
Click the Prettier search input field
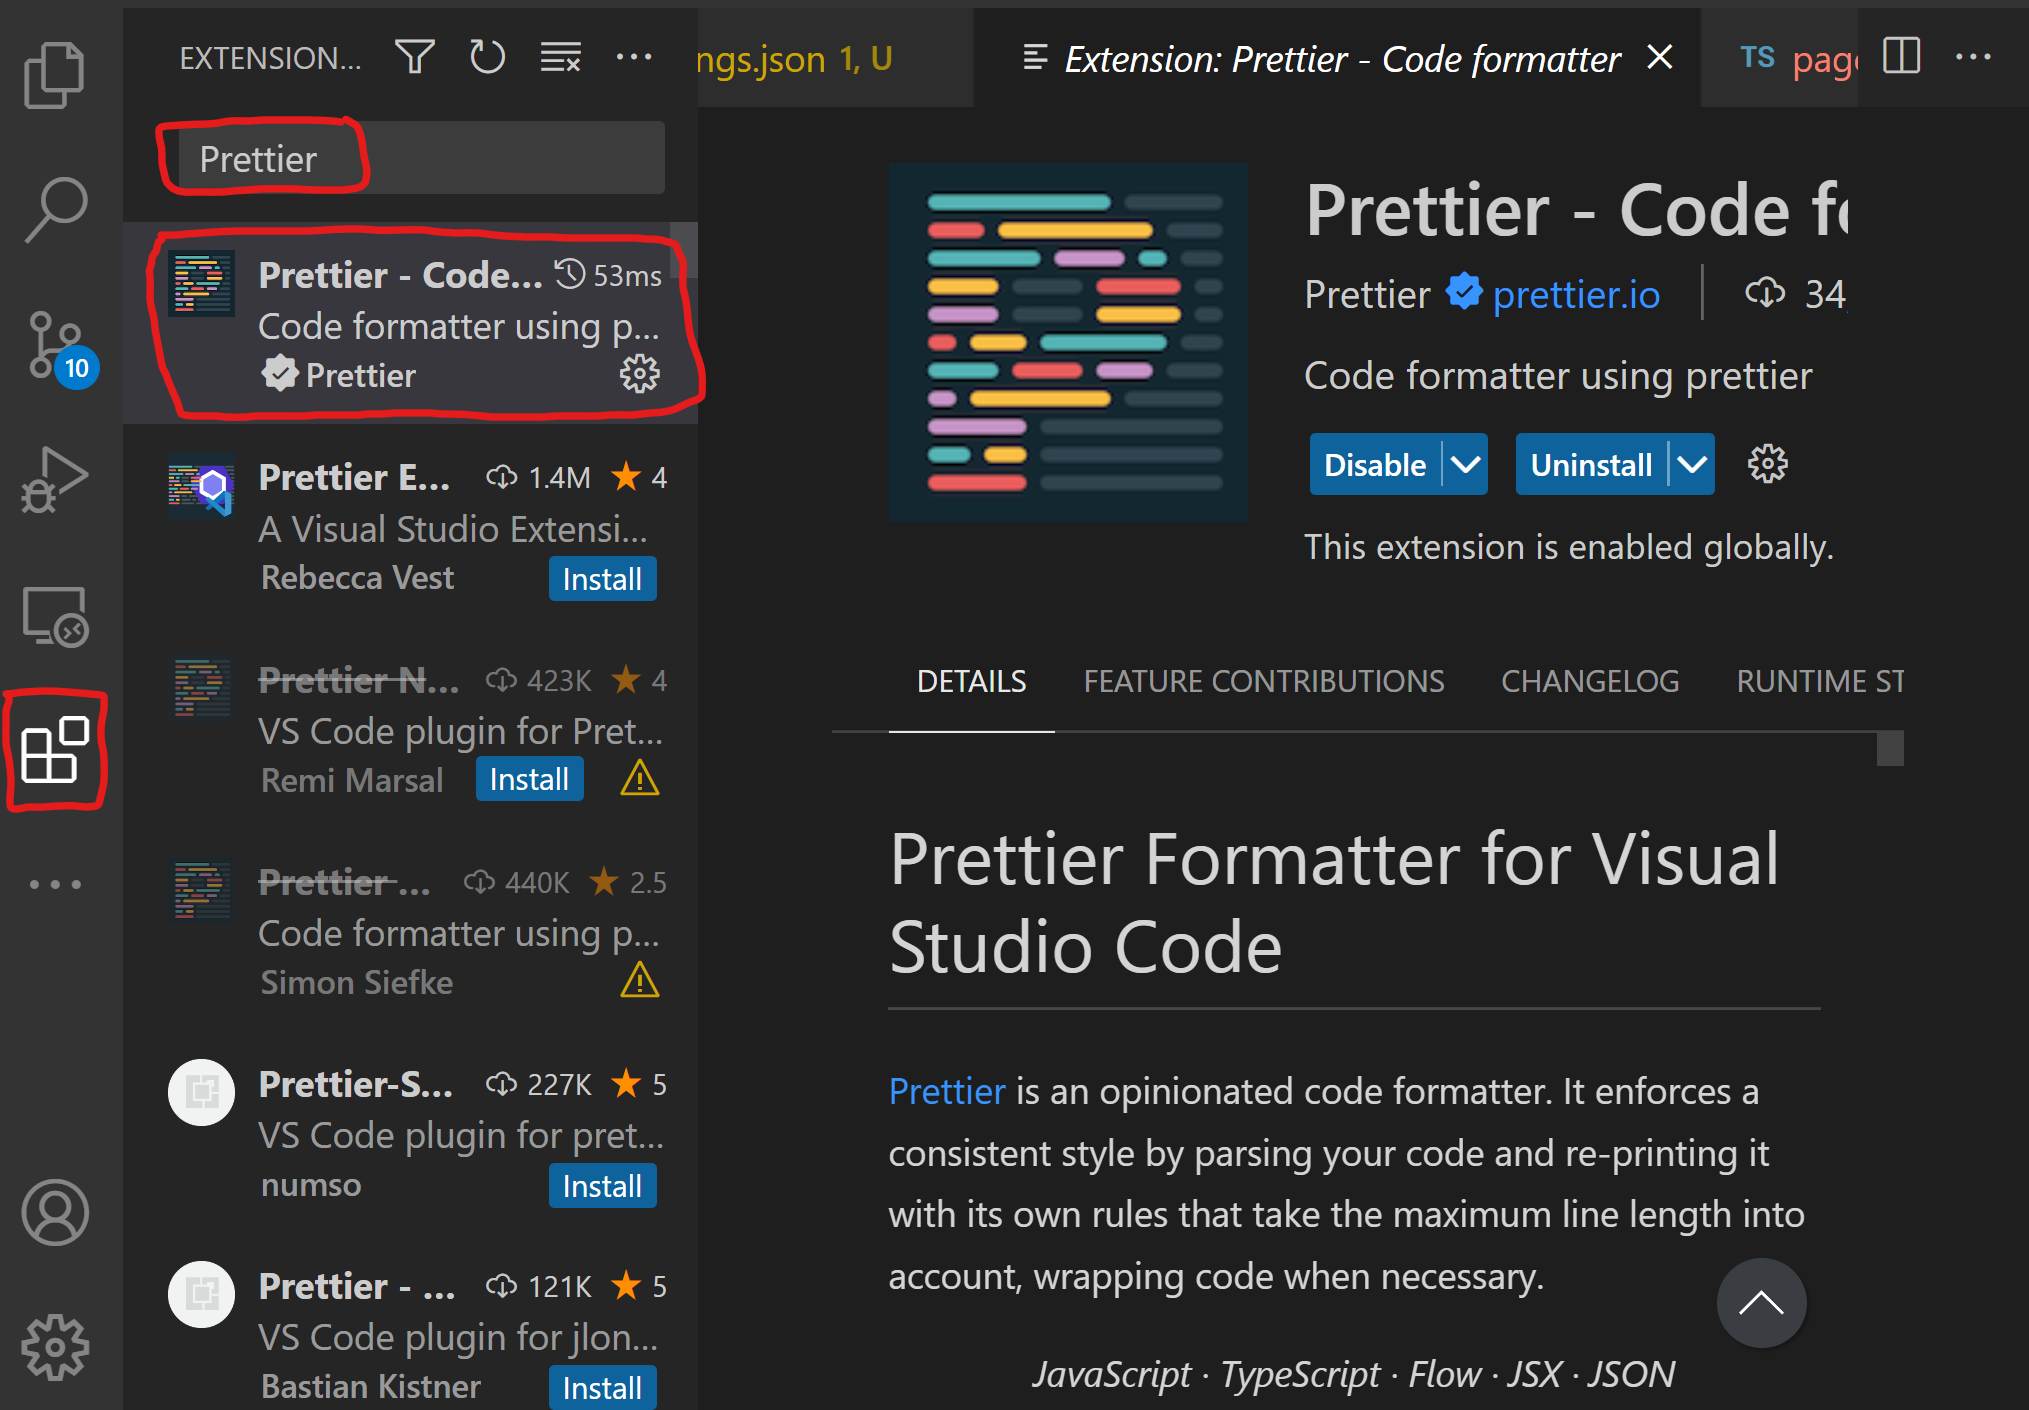[420, 159]
